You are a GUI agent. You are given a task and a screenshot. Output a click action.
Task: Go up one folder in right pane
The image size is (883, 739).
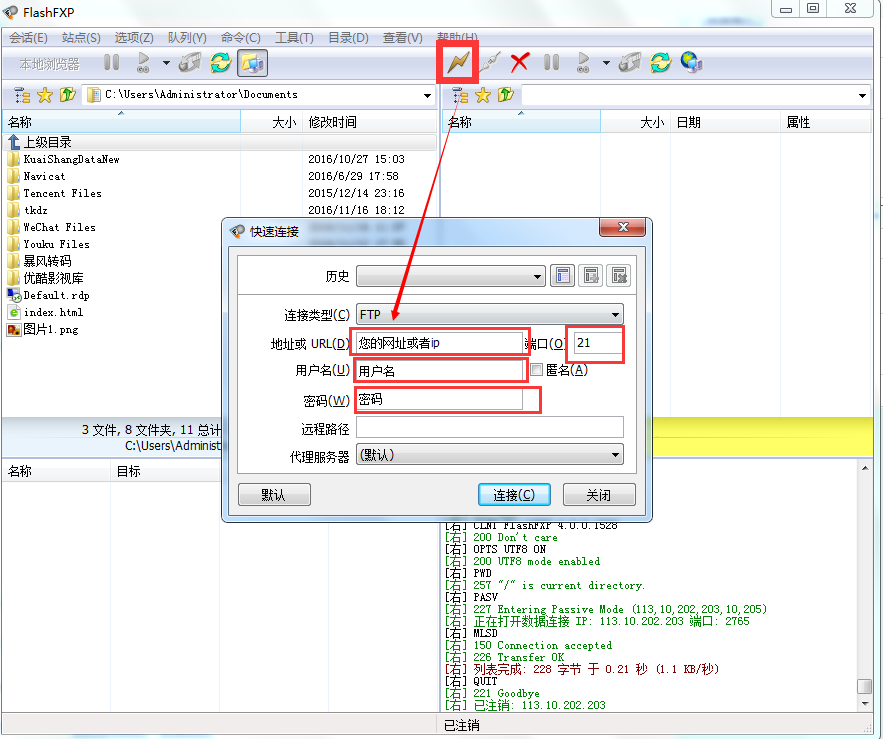tap(505, 95)
